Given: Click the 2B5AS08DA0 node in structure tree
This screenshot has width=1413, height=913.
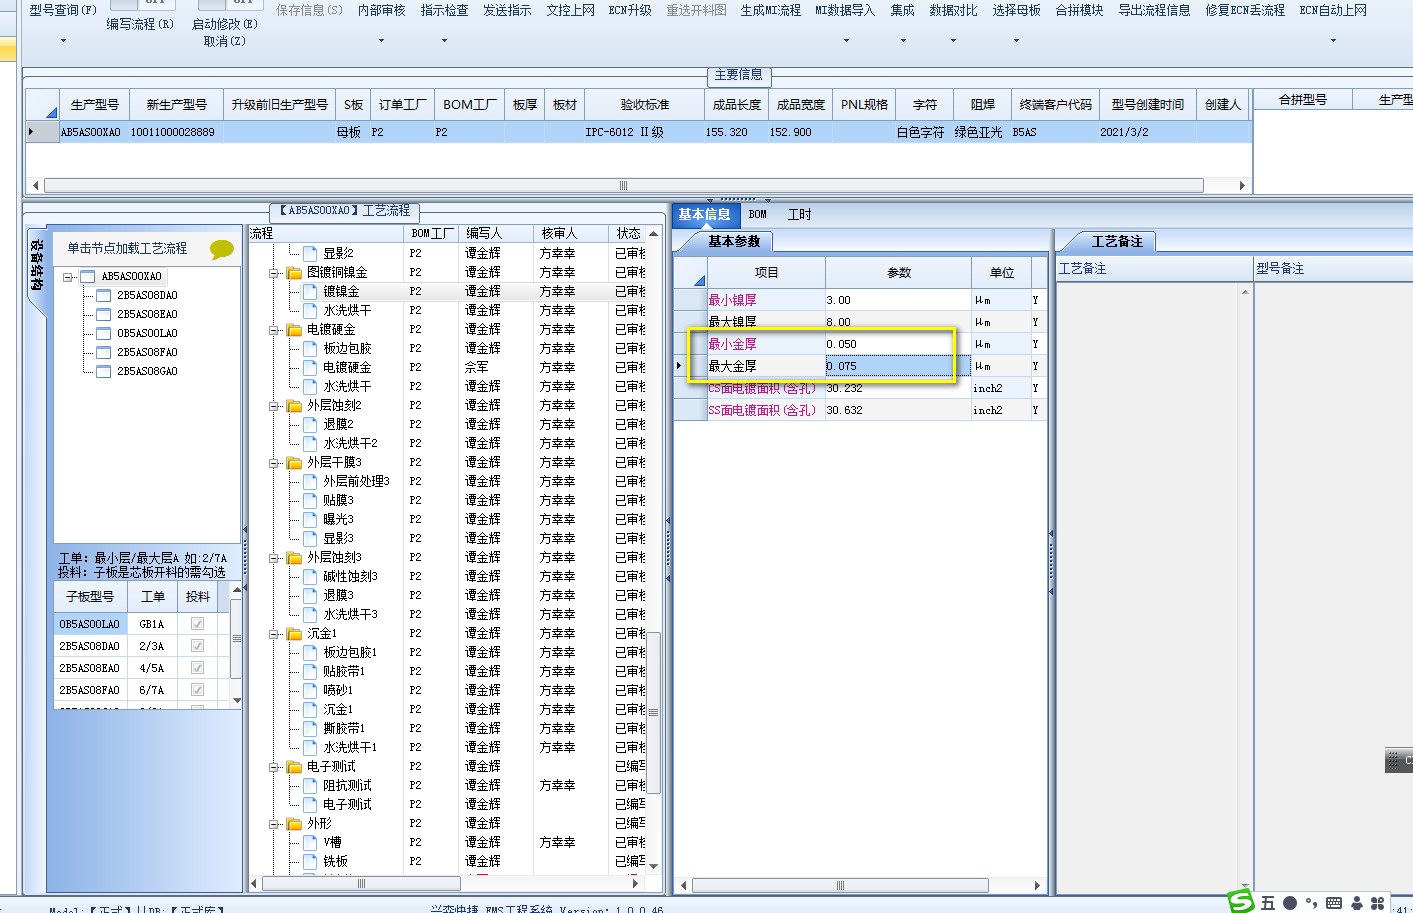Looking at the screenshot, I should pyautogui.click(x=147, y=295).
